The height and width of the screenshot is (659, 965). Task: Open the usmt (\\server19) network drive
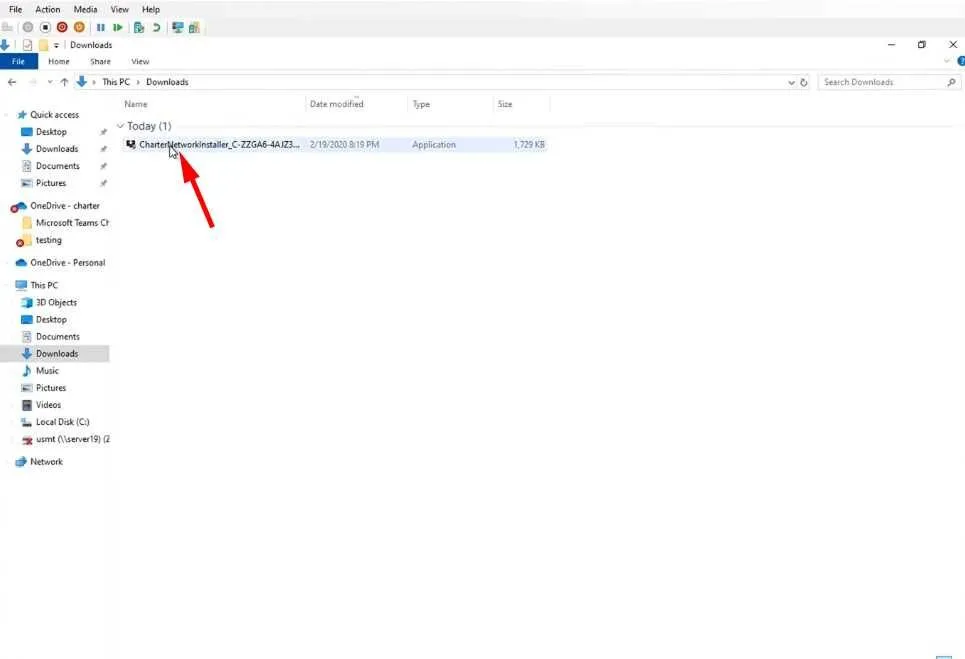(x=72, y=439)
